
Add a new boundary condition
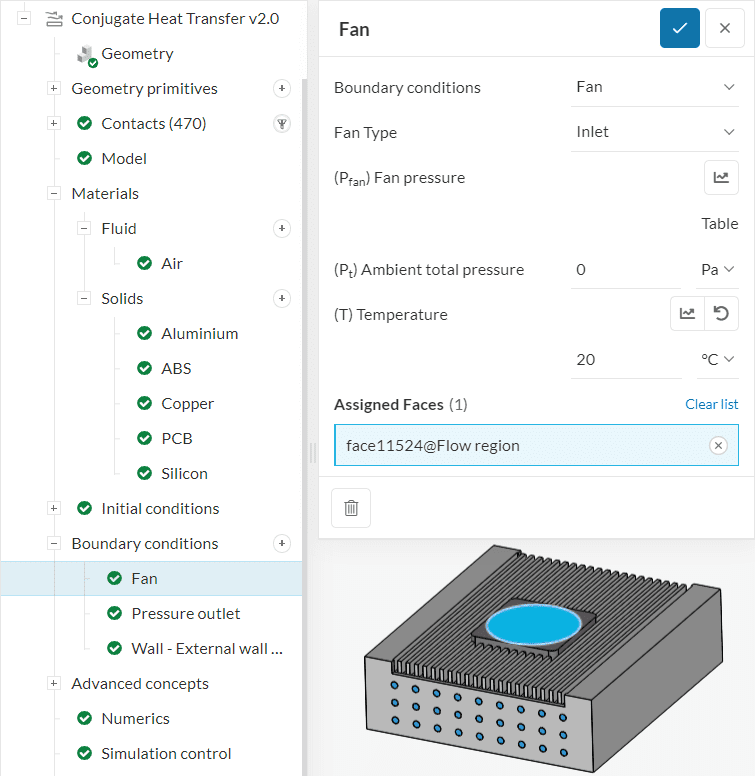click(282, 544)
